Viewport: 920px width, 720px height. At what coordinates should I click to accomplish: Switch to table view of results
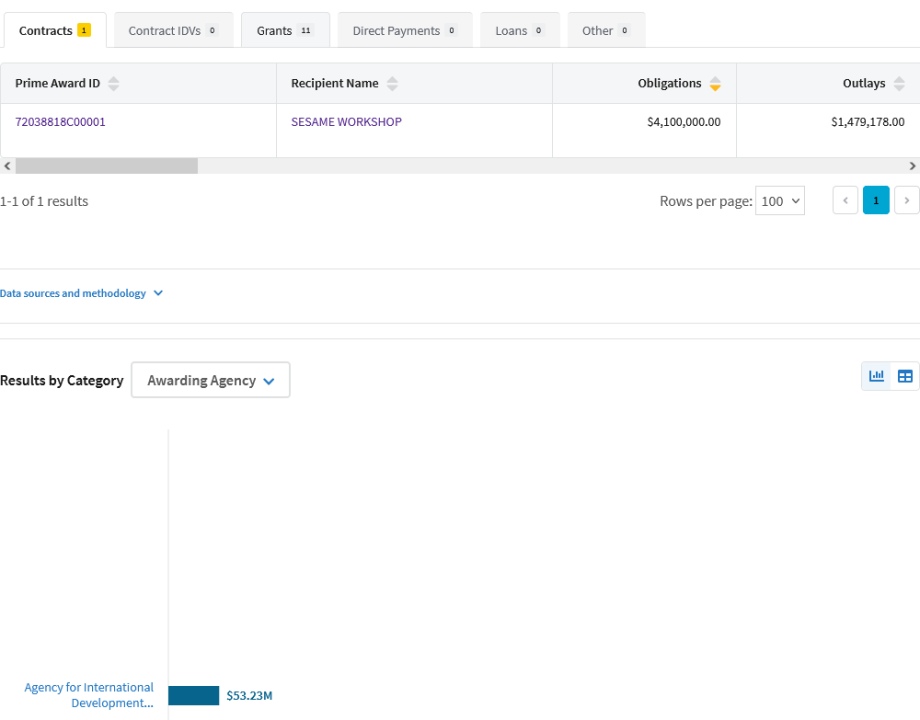point(905,376)
